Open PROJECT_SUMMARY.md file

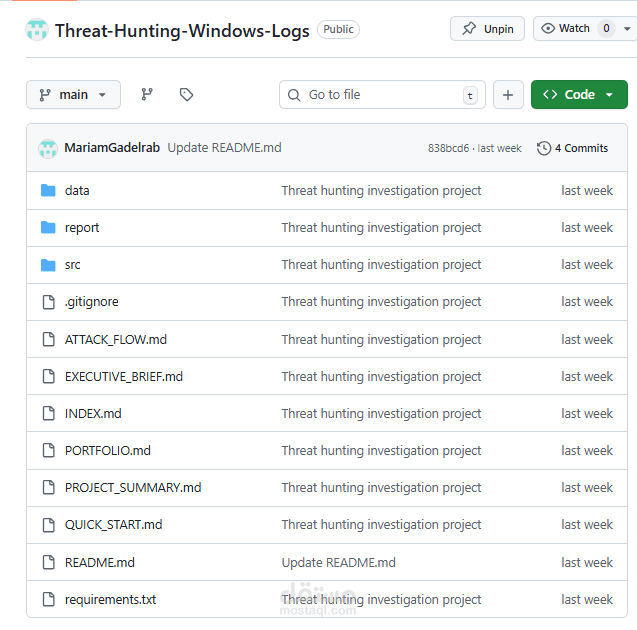point(133,487)
